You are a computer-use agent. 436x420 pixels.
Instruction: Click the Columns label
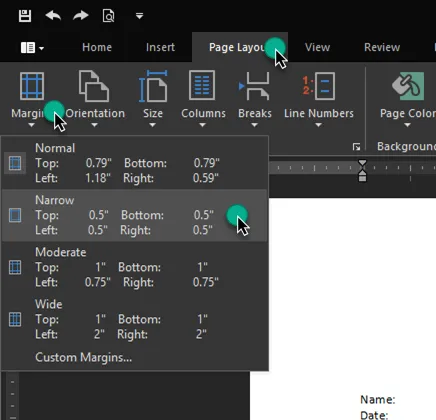pos(203,114)
